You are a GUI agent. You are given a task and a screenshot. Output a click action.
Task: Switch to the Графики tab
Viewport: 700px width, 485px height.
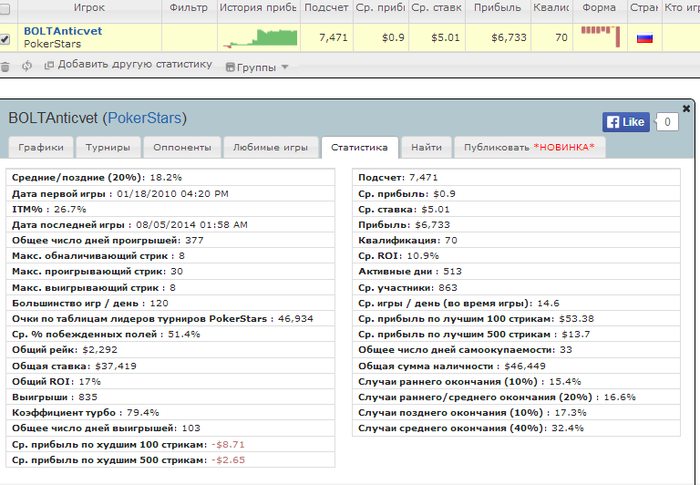tap(41, 147)
